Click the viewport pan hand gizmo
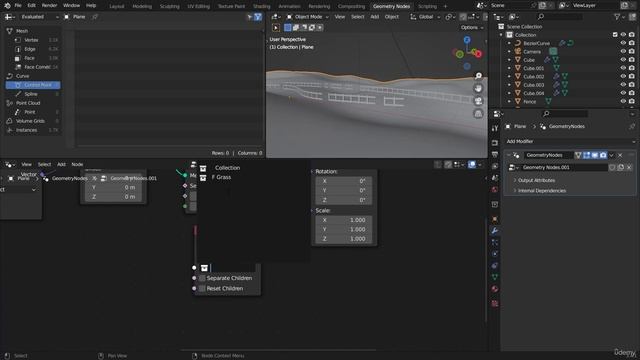640x360 pixels. [x=478, y=89]
